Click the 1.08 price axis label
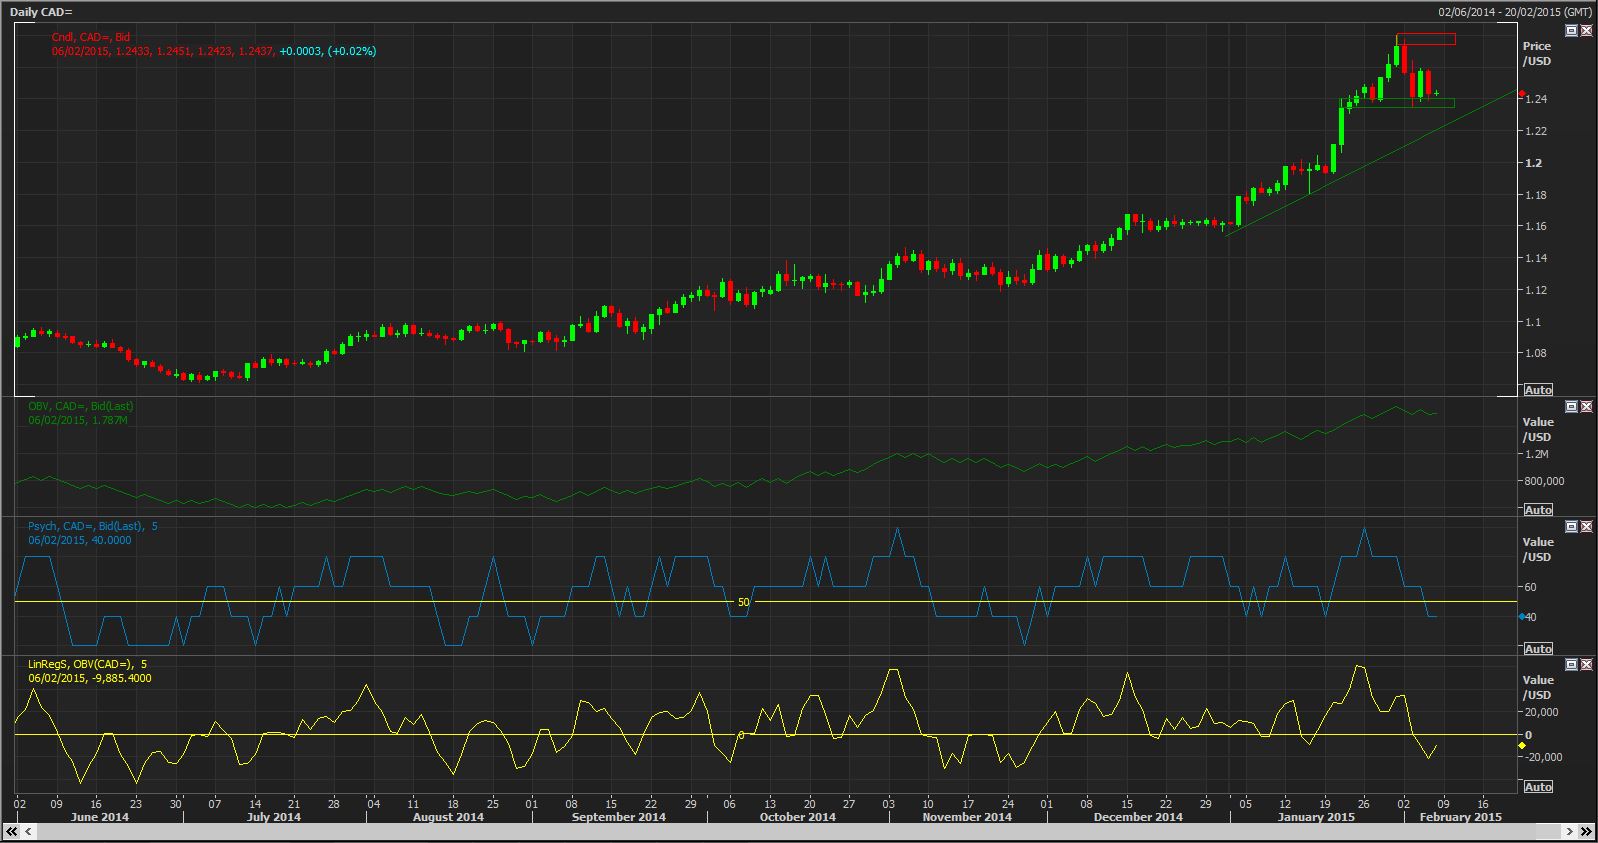 pyautogui.click(x=1536, y=353)
